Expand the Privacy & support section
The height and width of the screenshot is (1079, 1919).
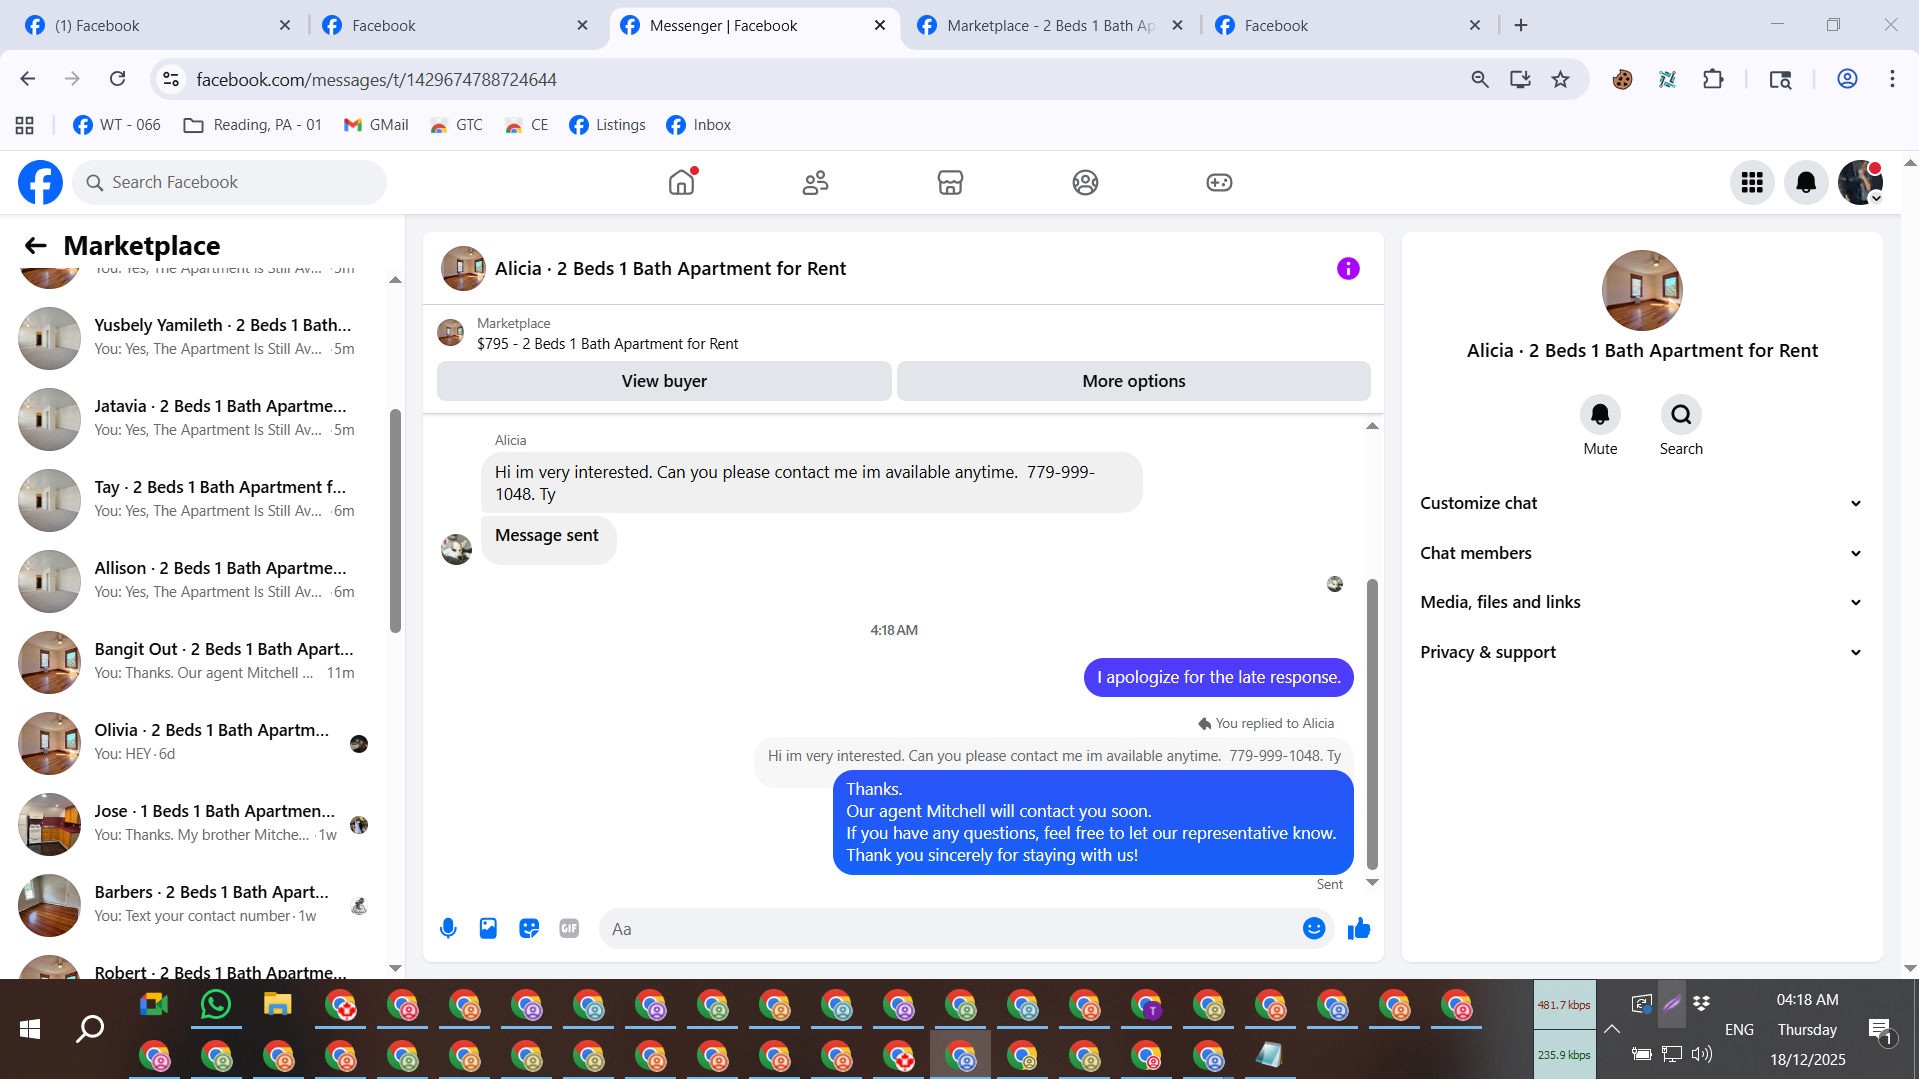[1642, 652]
